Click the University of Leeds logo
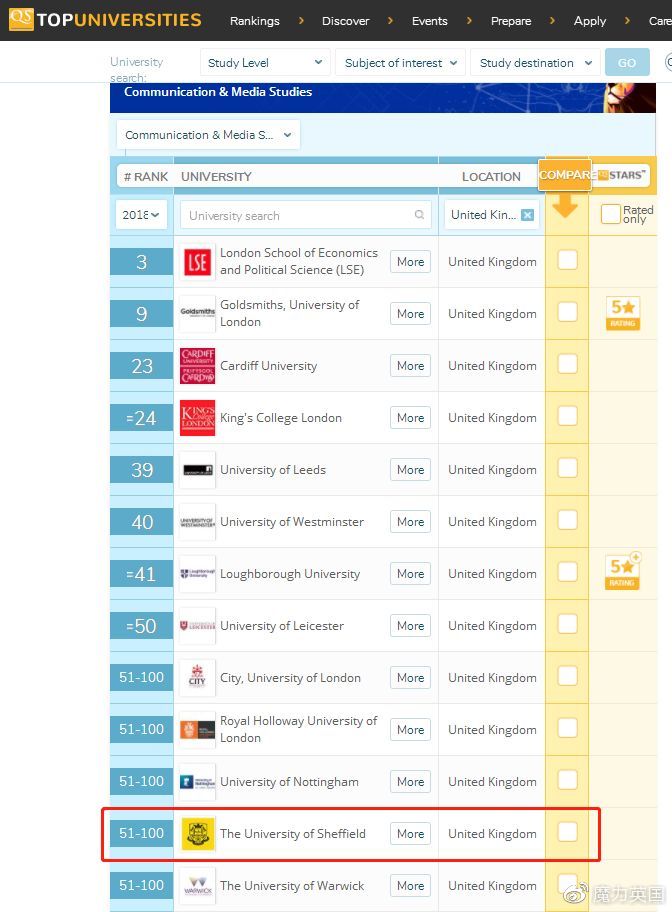 197,470
